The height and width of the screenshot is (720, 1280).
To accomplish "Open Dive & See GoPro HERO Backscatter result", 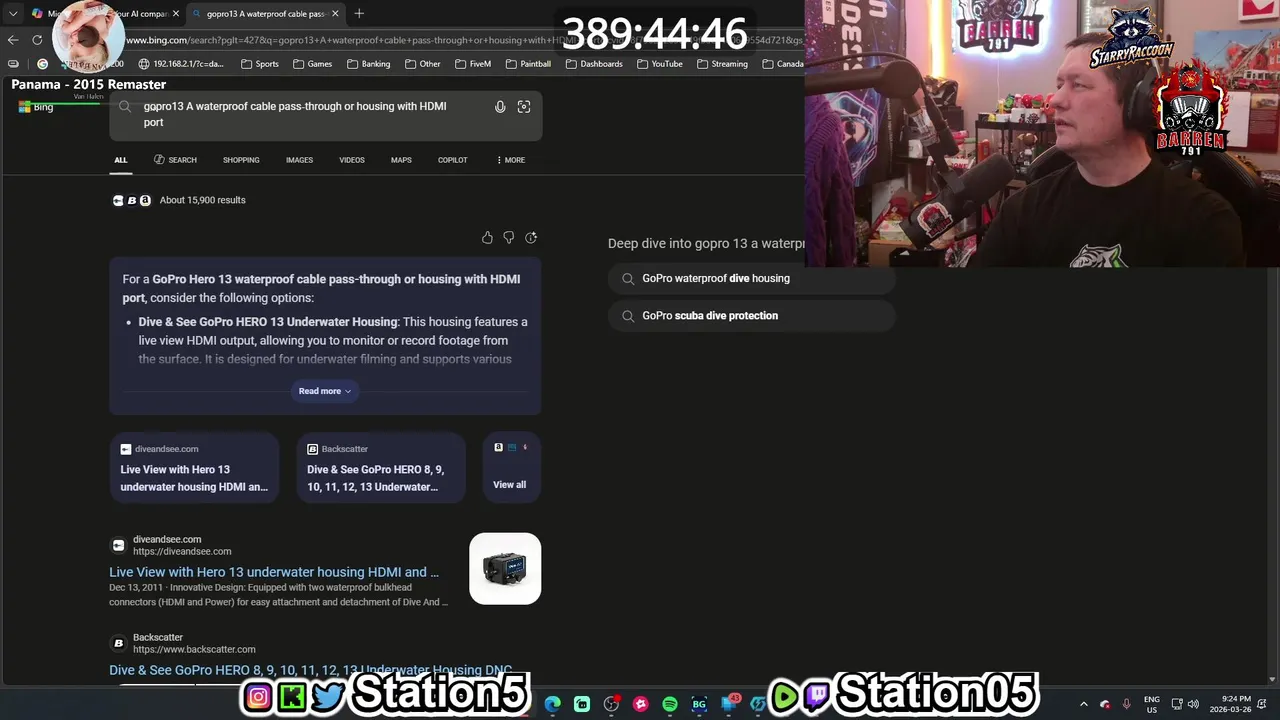I will coord(311,670).
